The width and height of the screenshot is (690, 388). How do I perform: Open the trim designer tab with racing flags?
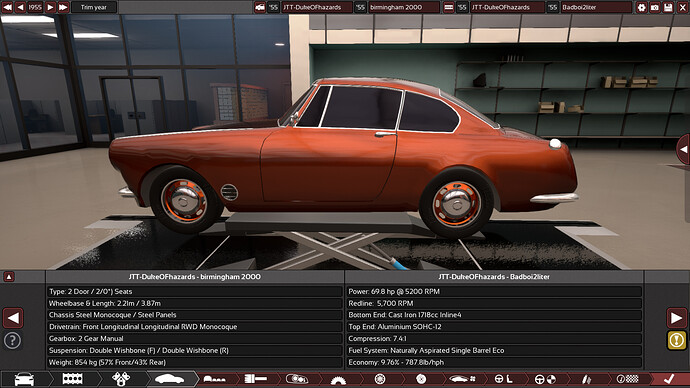click(x=121, y=379)
